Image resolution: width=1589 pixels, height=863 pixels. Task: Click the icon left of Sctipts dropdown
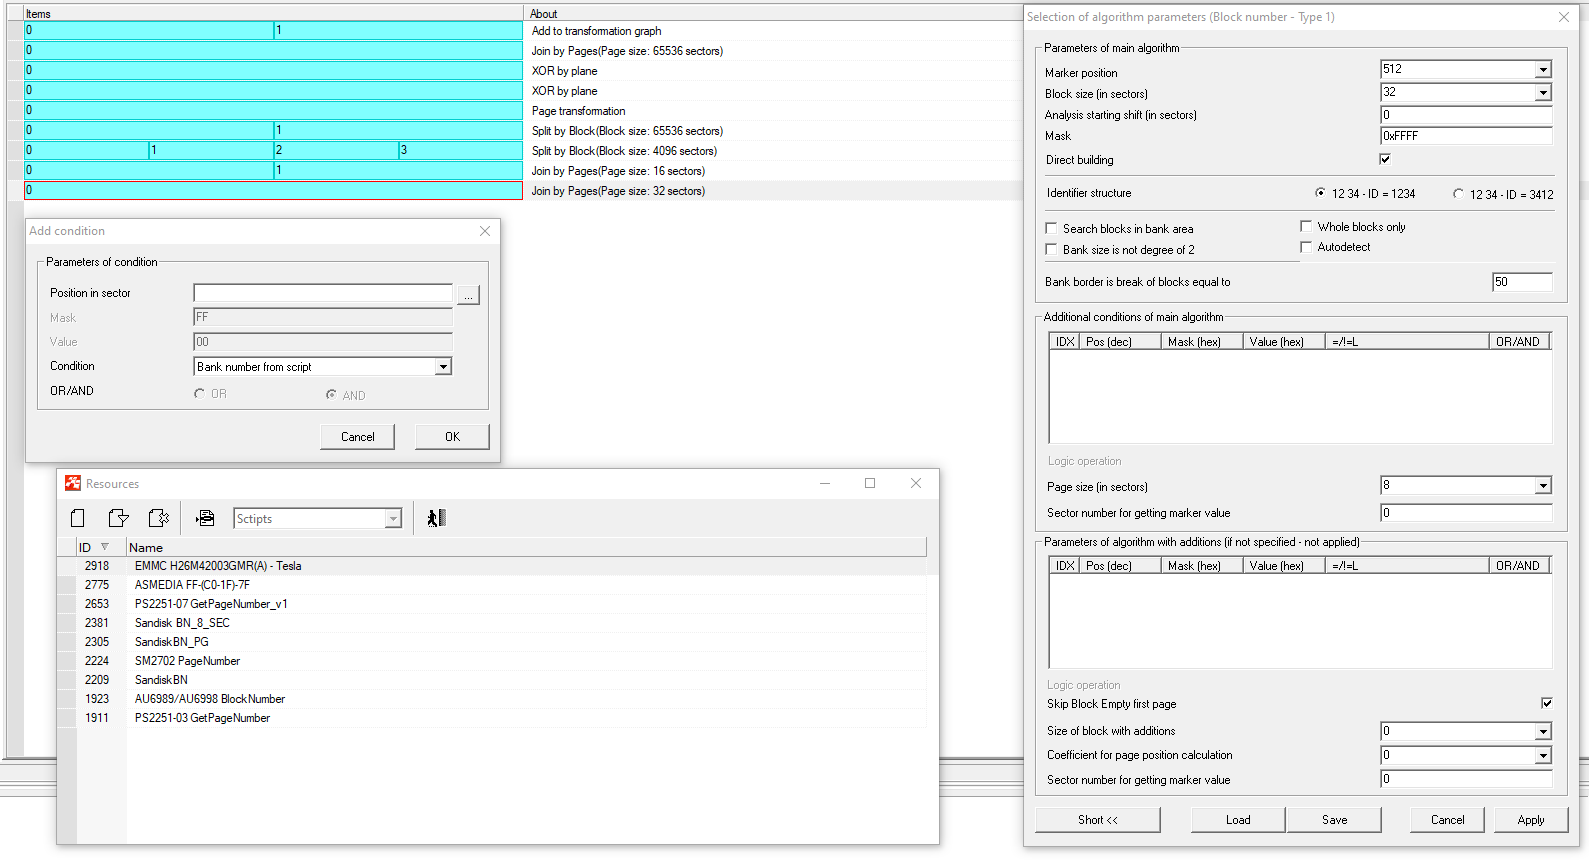point(205,518)
